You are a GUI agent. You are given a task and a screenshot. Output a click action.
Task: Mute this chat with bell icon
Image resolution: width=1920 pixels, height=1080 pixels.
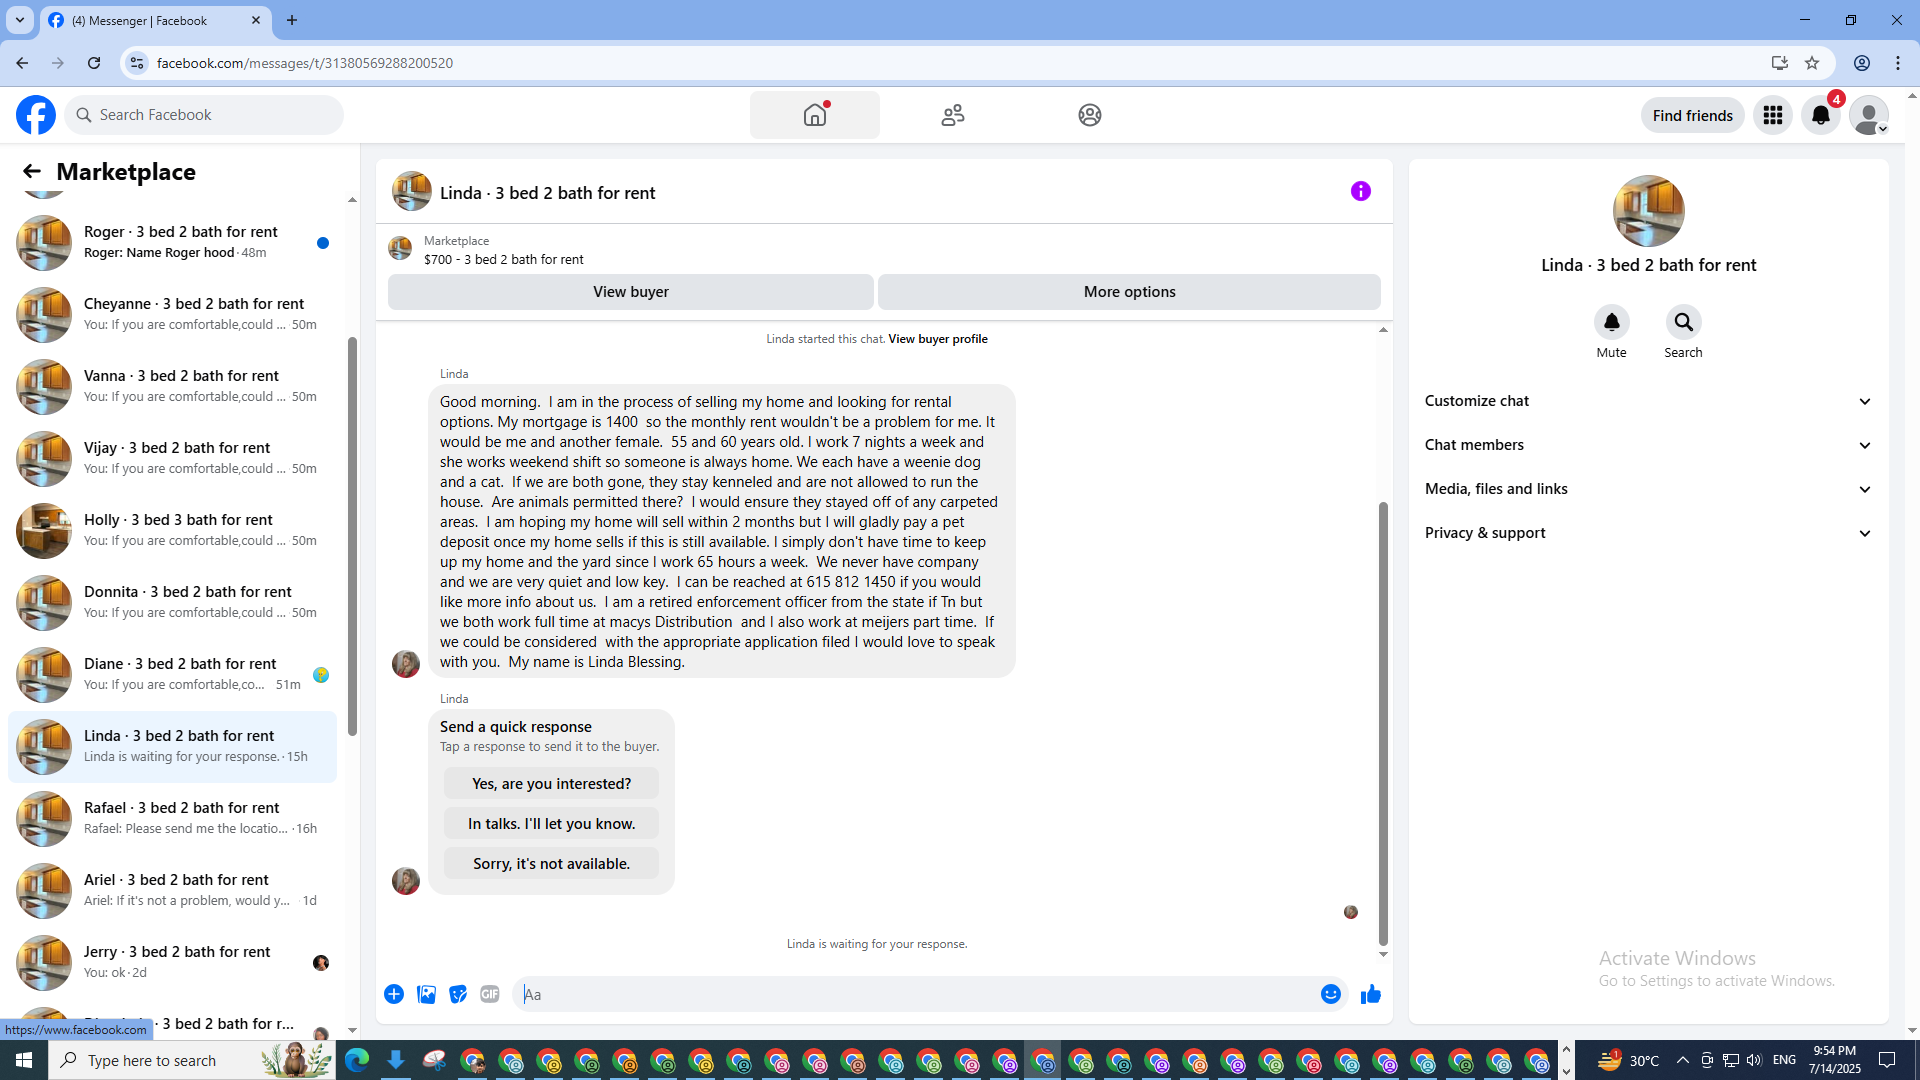coord(1611,323)
